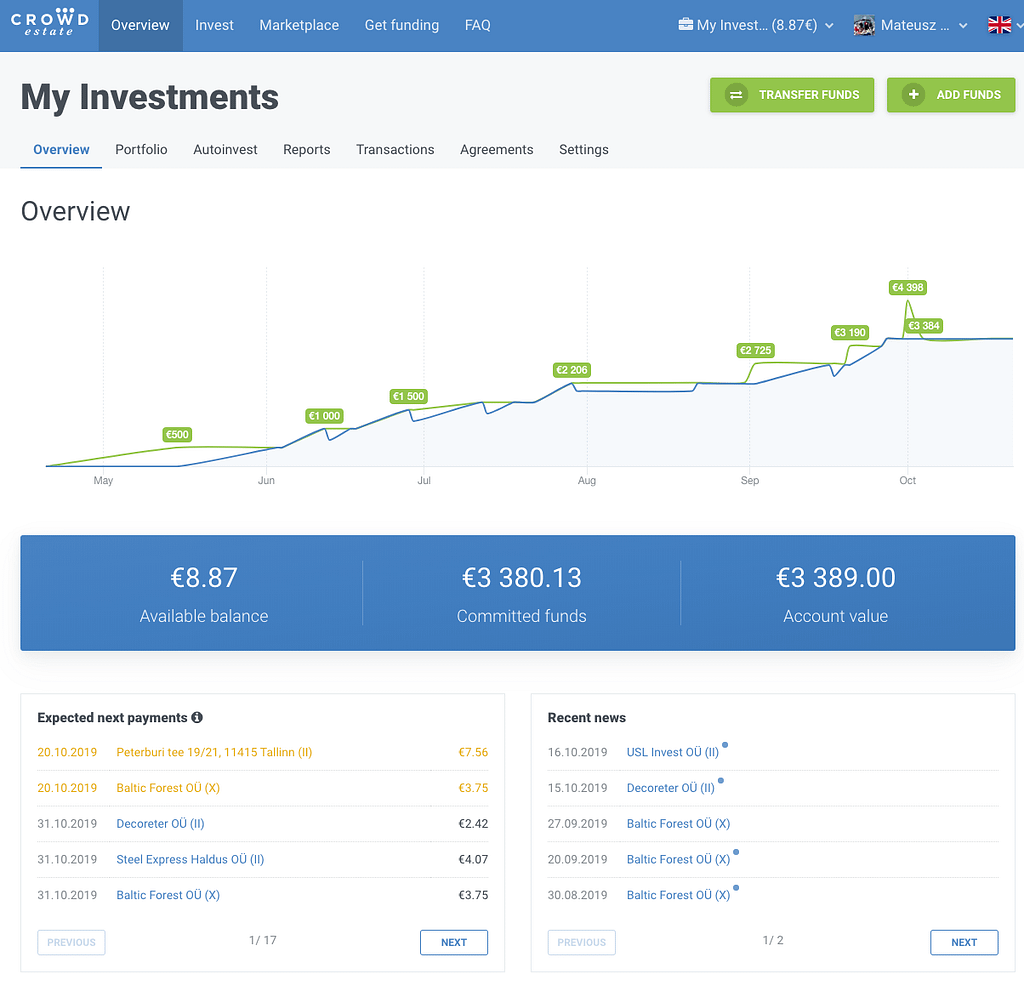Click the €4 398 chart data label
Image resolution: width=1024 pixels, height=981 pixels.
(x=908, y=288)
